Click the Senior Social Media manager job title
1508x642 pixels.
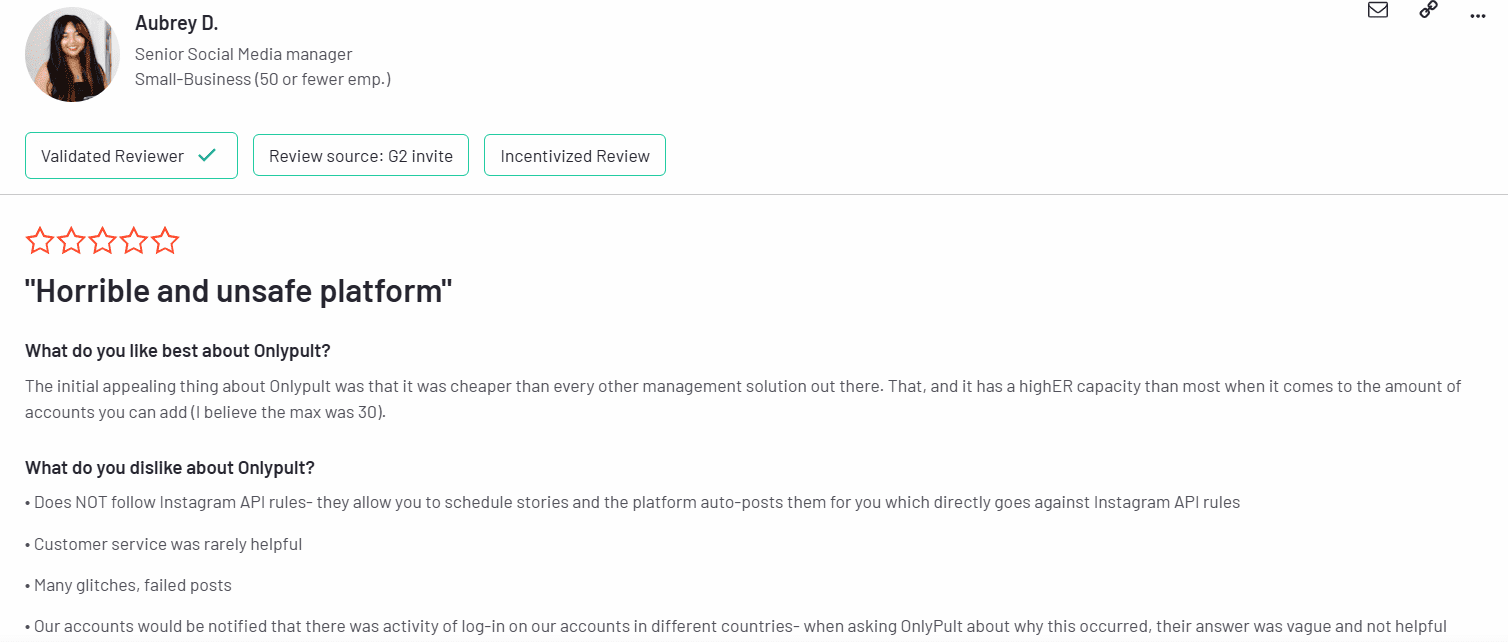pyautogui.click(x=243, y=54)
